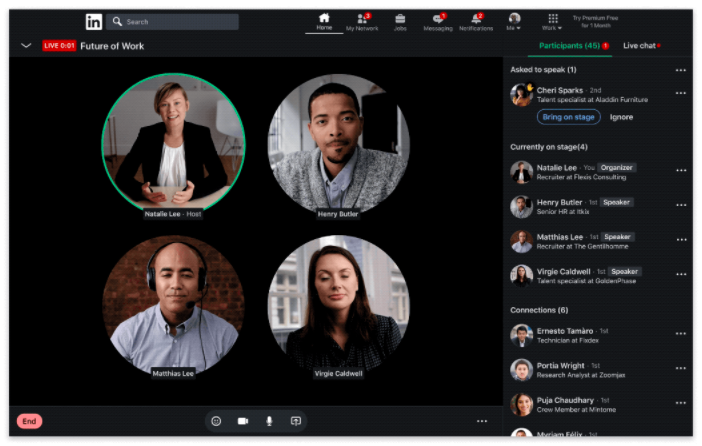Click Matthias Lee avatar in participant list
The width and height of the screenshot is (702, 446).
[522, 241]
